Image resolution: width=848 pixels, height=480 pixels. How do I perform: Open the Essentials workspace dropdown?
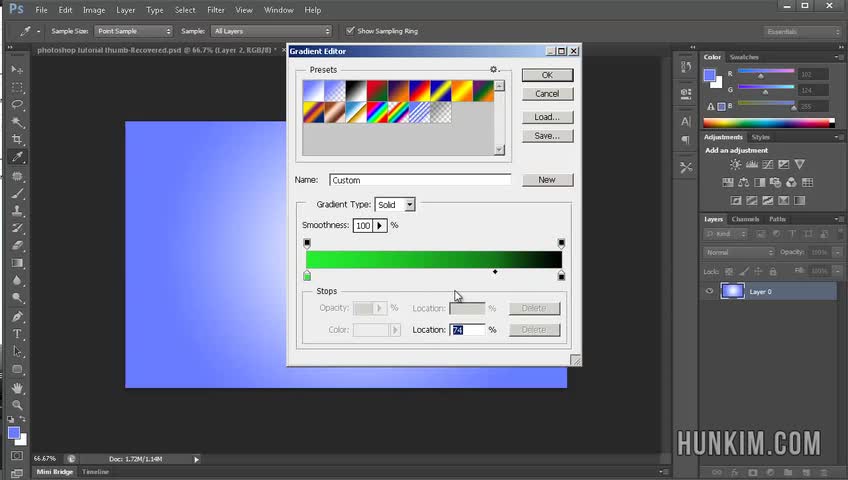(x=802, y=32)
